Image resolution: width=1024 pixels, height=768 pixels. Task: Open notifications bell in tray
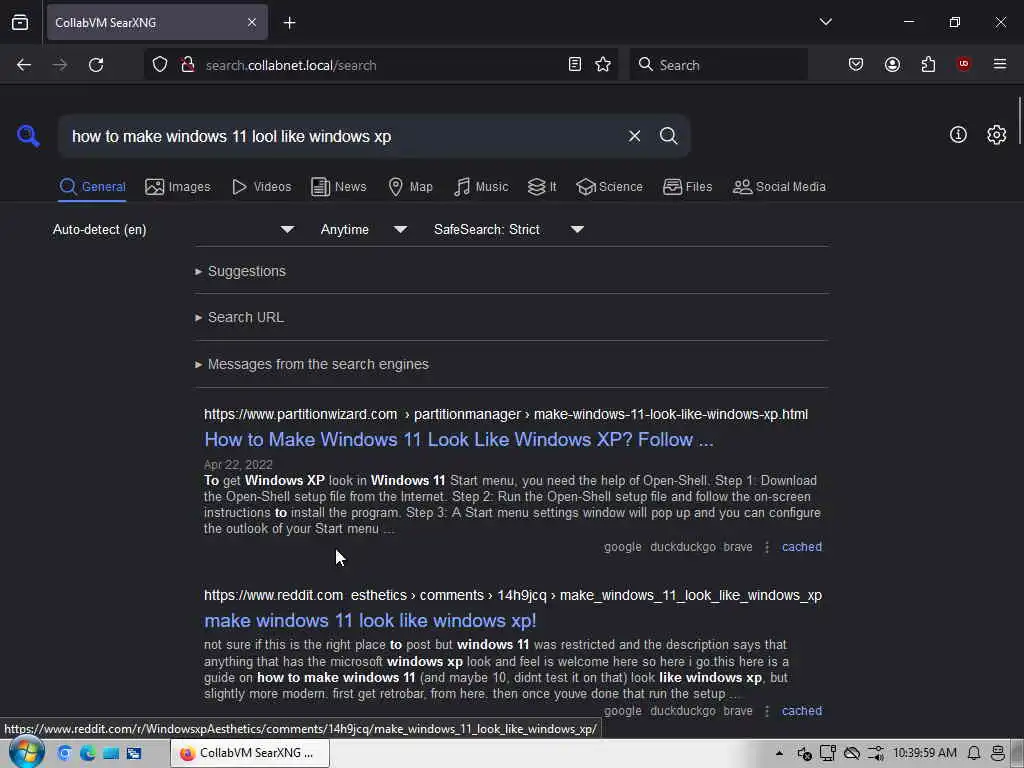pos(974,753)
